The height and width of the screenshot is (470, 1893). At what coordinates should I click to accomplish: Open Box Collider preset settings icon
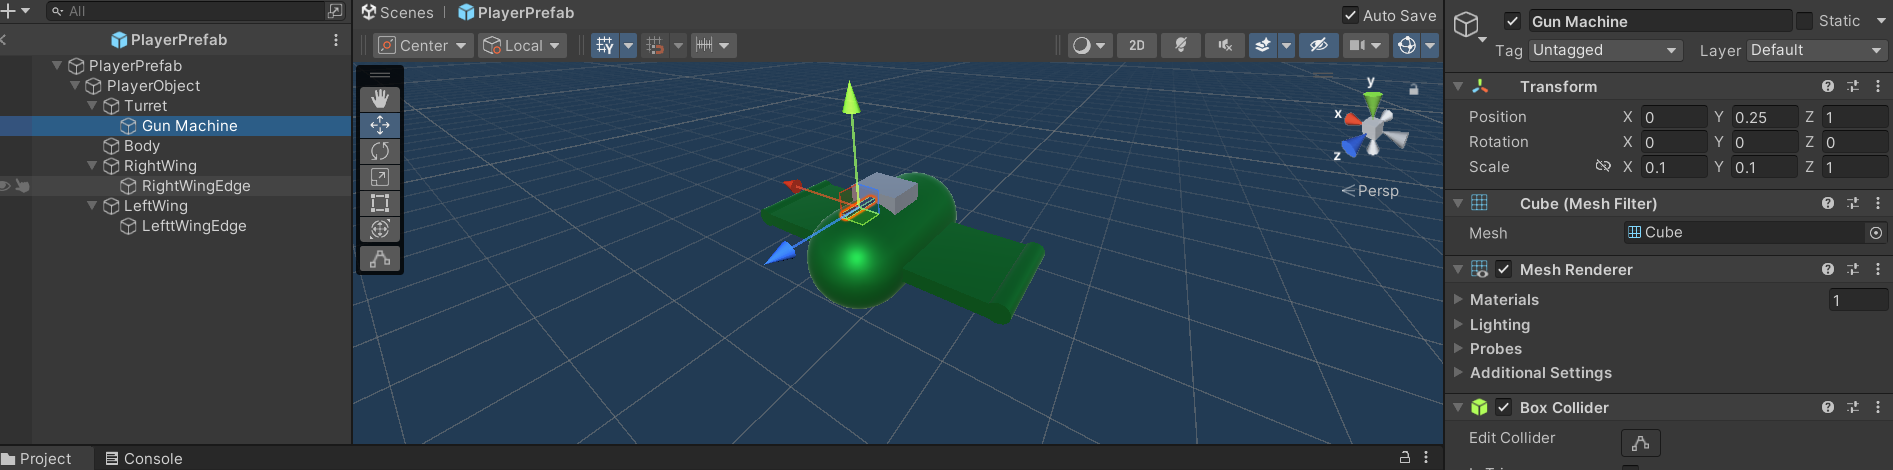click(x=1853, y=407)
